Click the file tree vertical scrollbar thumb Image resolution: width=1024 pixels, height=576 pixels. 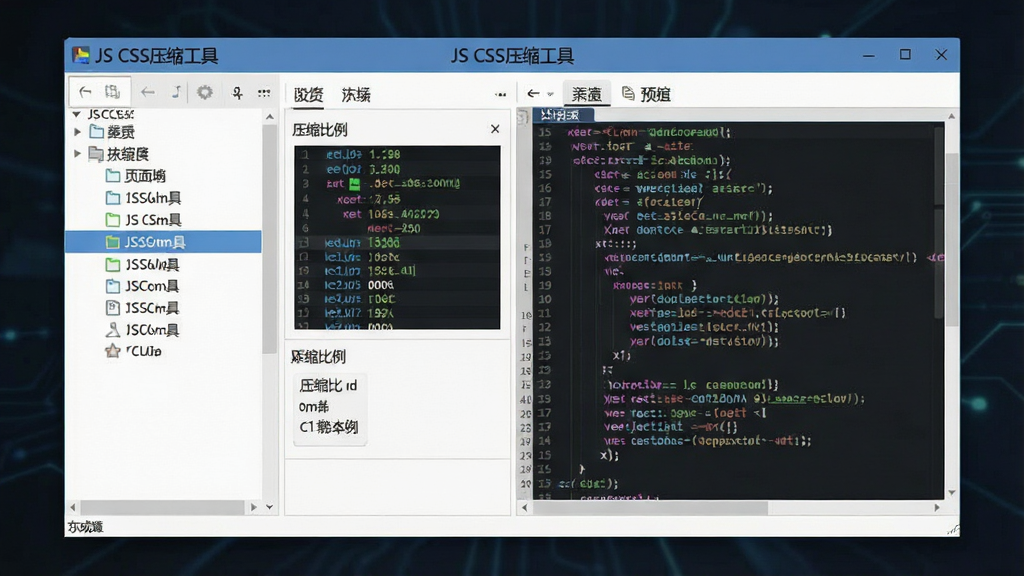270,238
